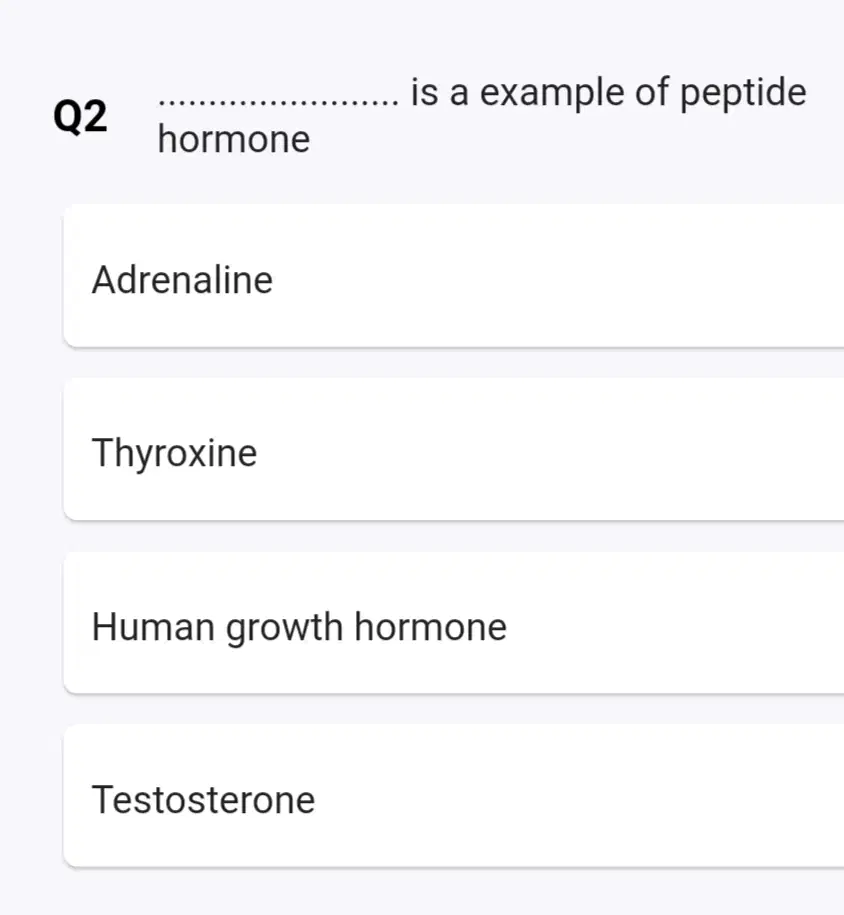Tap the 'Adrenaline' text label

[x=182, y=280]
